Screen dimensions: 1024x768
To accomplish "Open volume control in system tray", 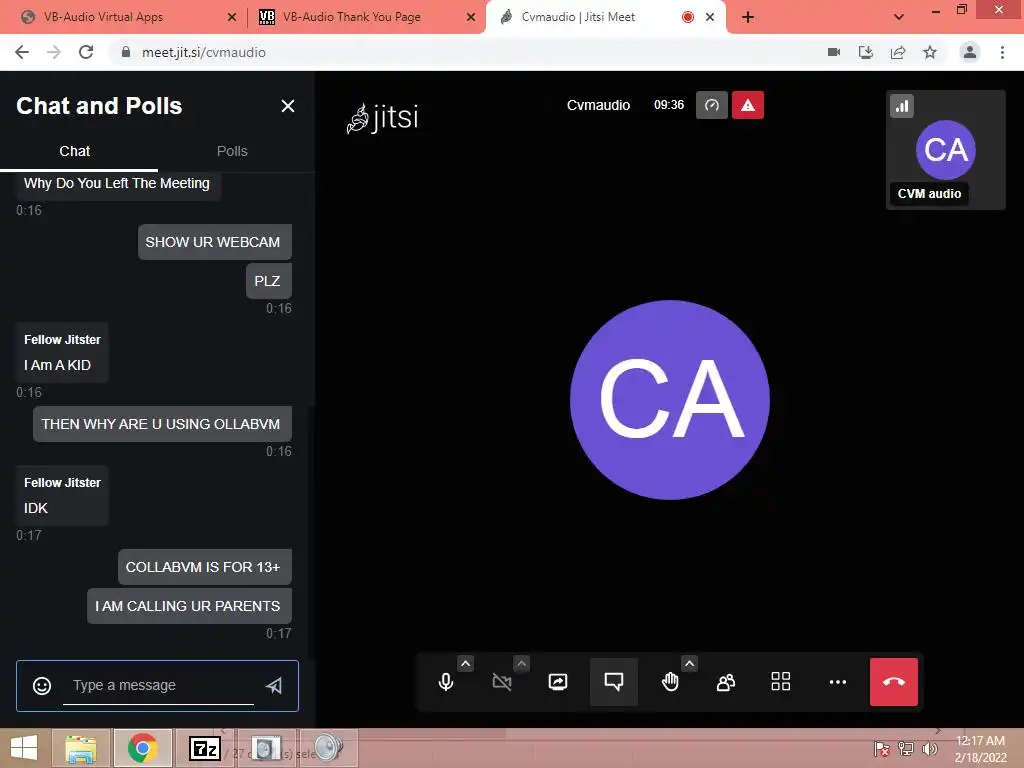I will pos(930,749).
